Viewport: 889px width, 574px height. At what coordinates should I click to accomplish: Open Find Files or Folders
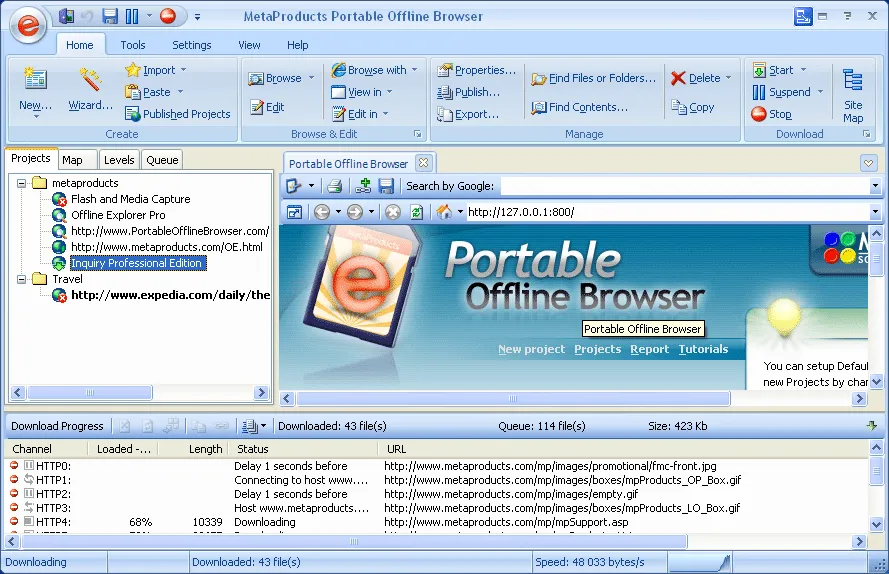594,78
